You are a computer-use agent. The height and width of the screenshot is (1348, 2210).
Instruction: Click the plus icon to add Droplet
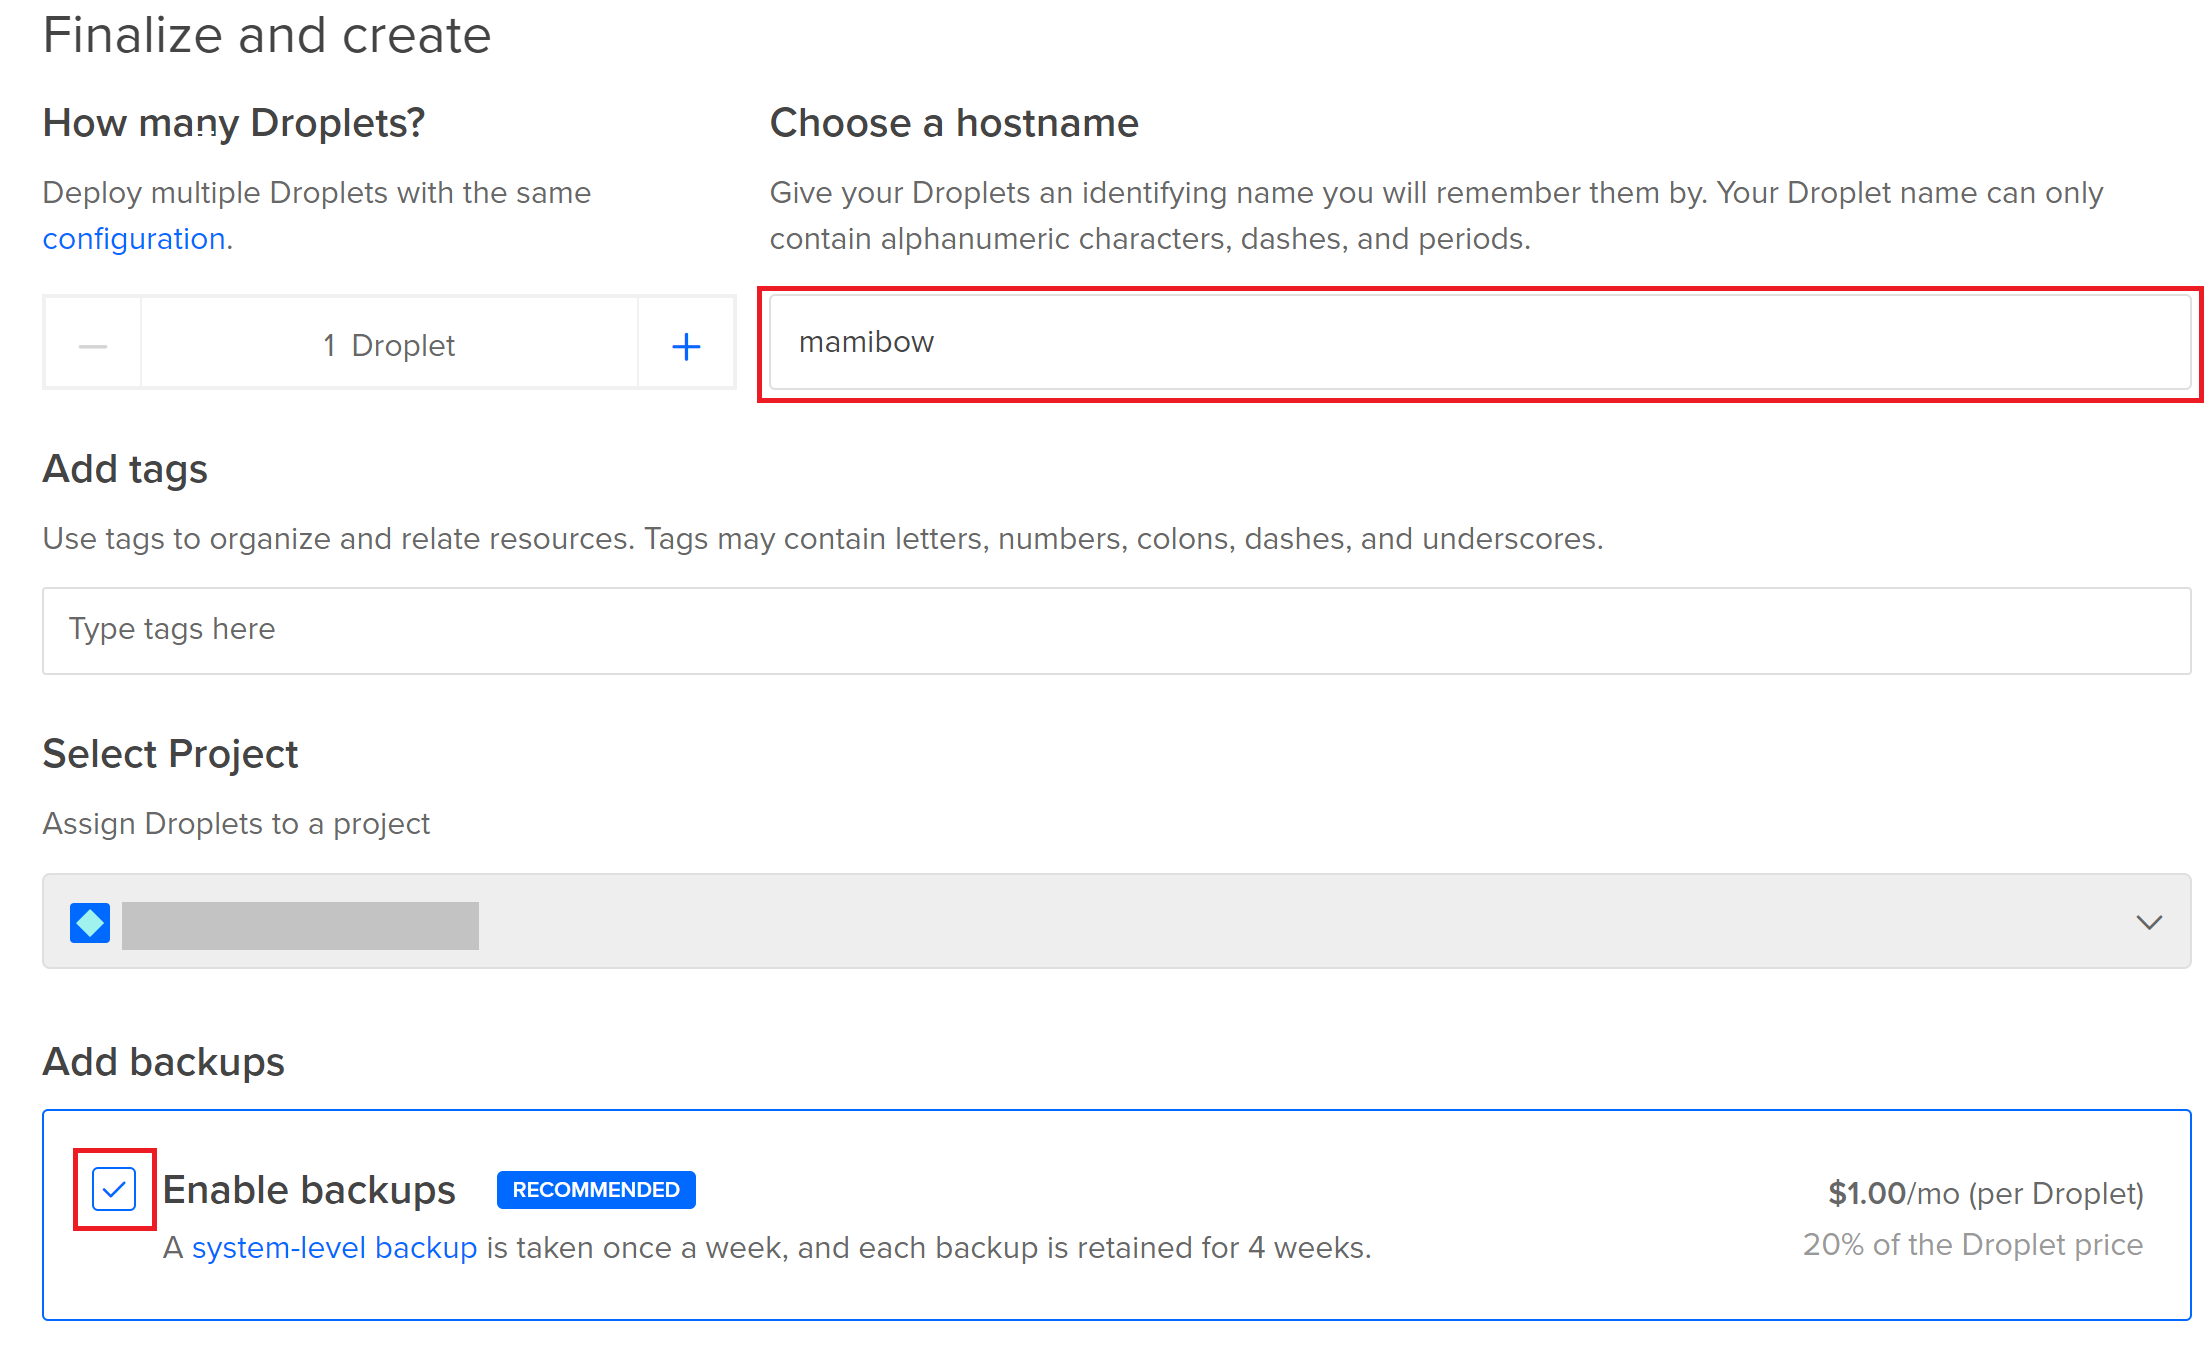[686, 346]
